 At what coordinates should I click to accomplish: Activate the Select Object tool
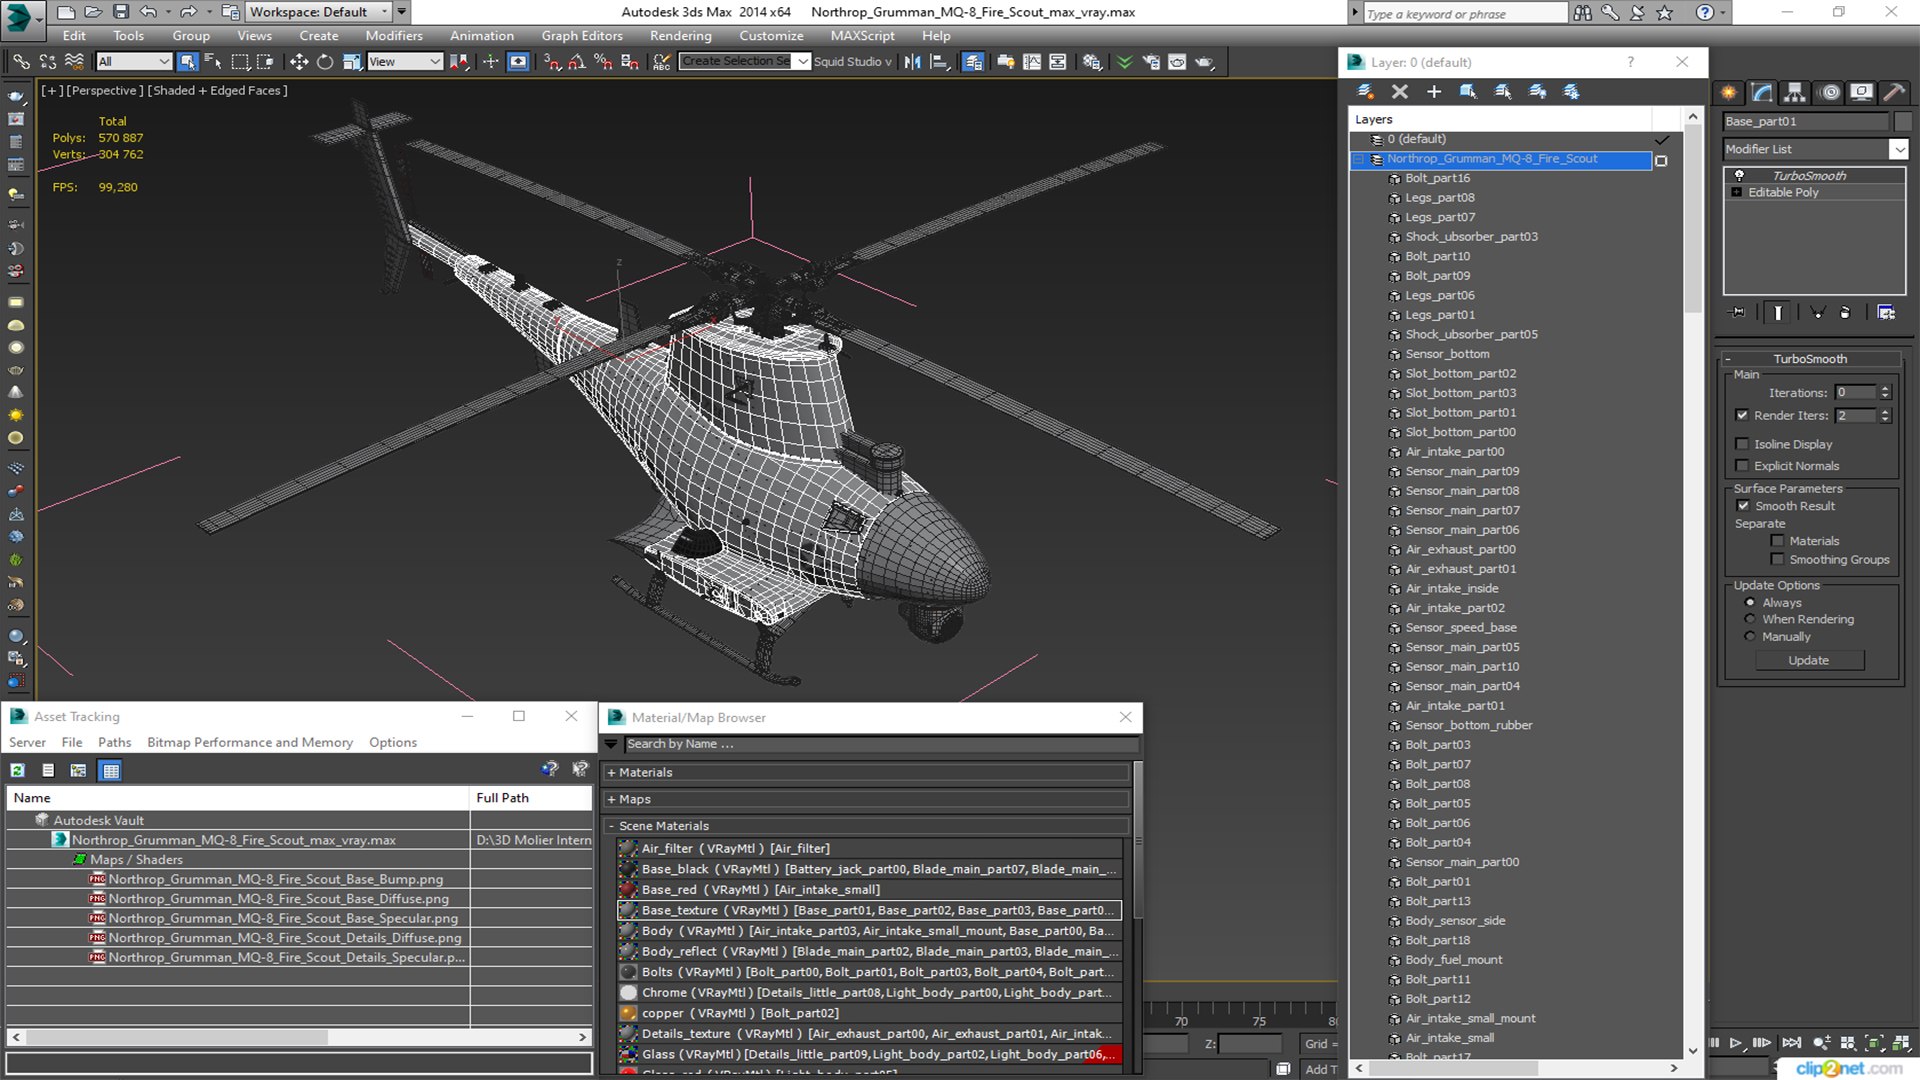click(x=187, y=62)
